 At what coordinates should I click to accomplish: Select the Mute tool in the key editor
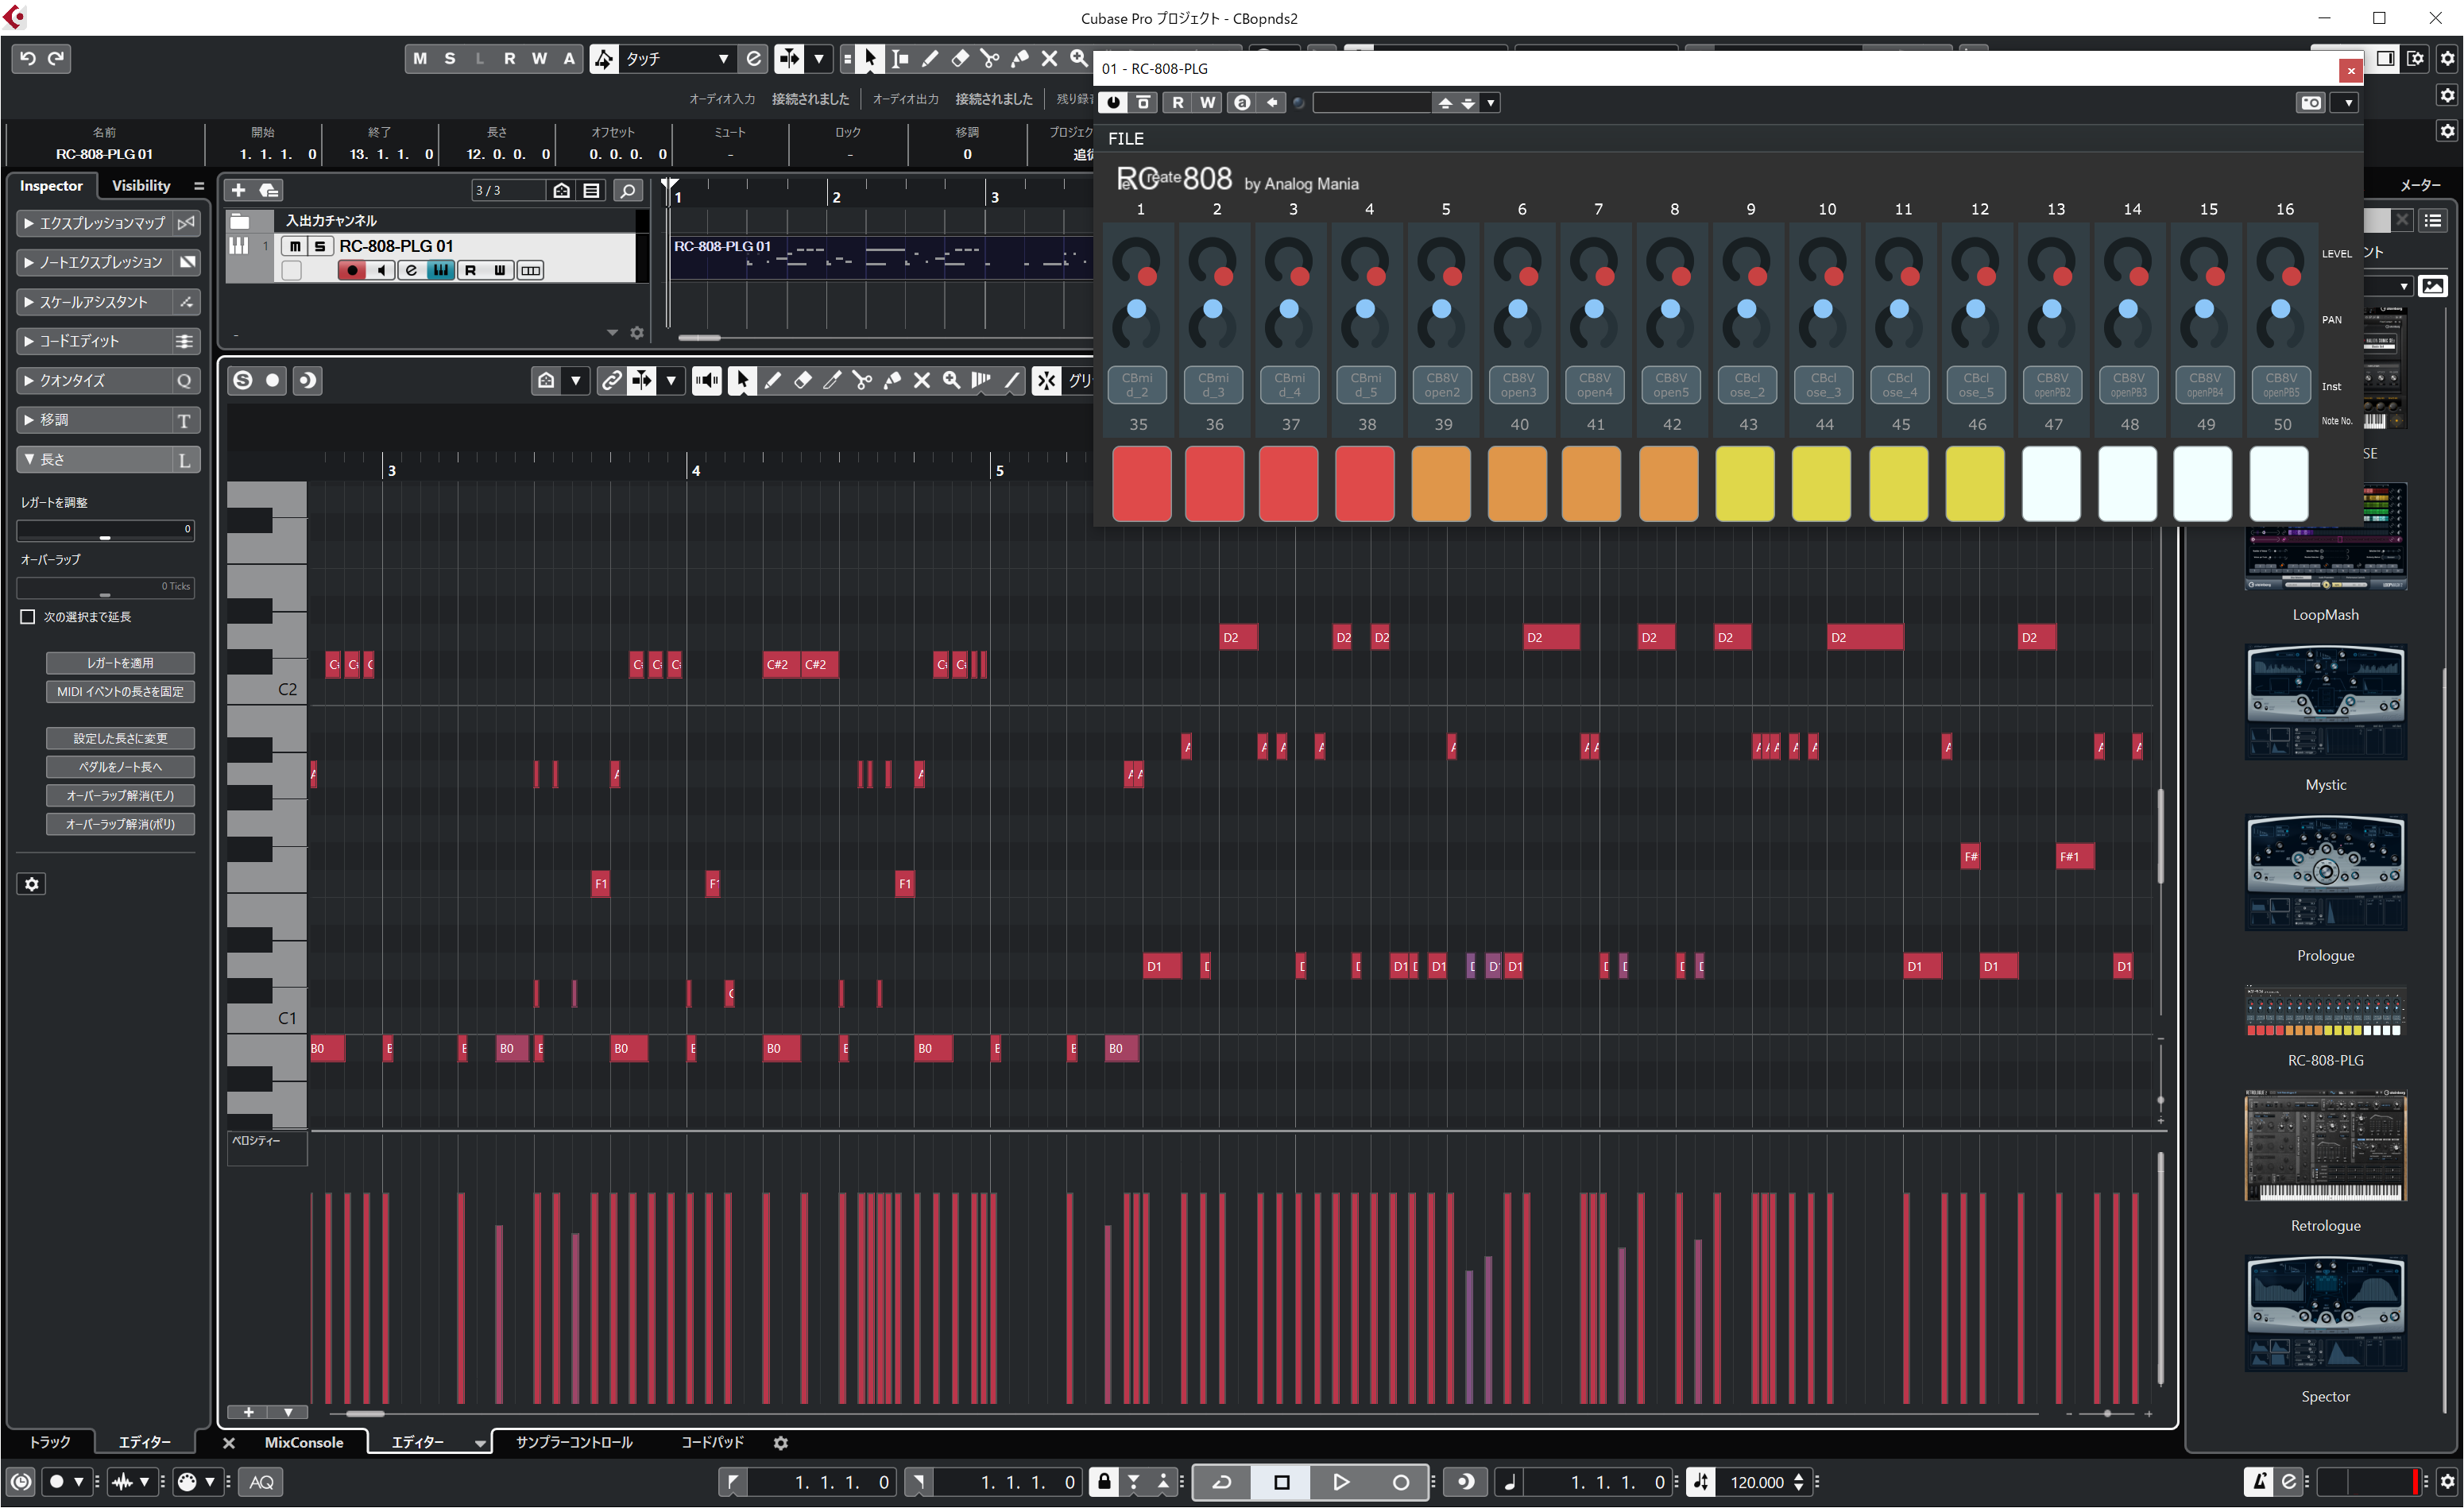(x=922, y=380)
